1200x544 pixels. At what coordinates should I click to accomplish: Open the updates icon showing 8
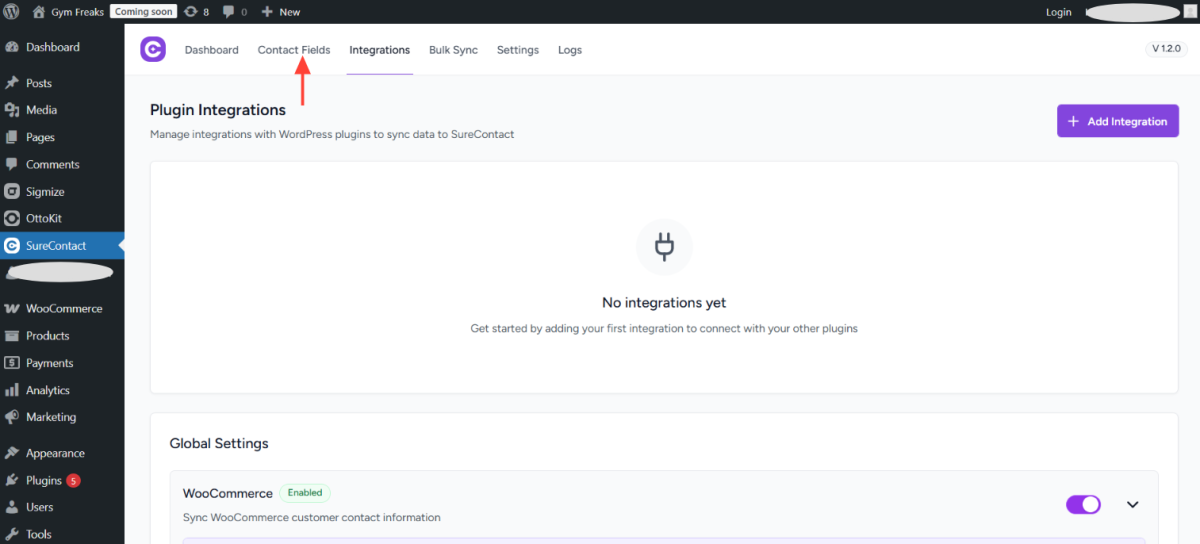coord(196,12)
